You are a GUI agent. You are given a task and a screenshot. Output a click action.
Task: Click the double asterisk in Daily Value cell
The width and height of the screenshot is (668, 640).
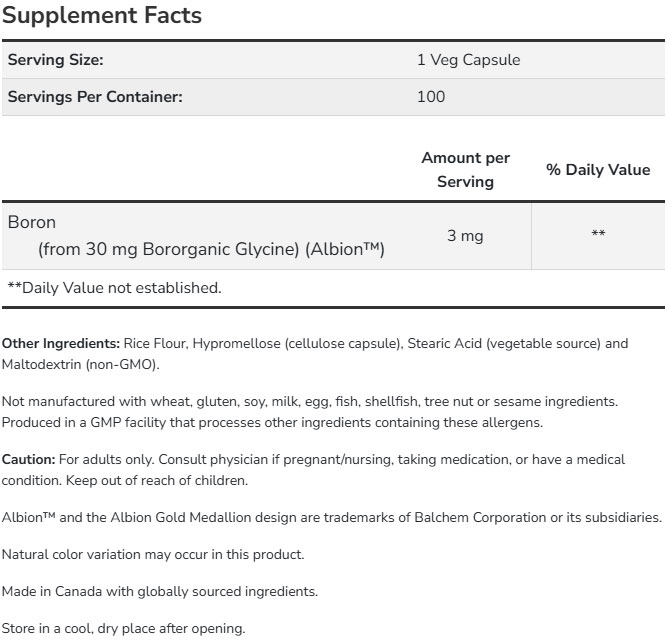tap(598, 235)
